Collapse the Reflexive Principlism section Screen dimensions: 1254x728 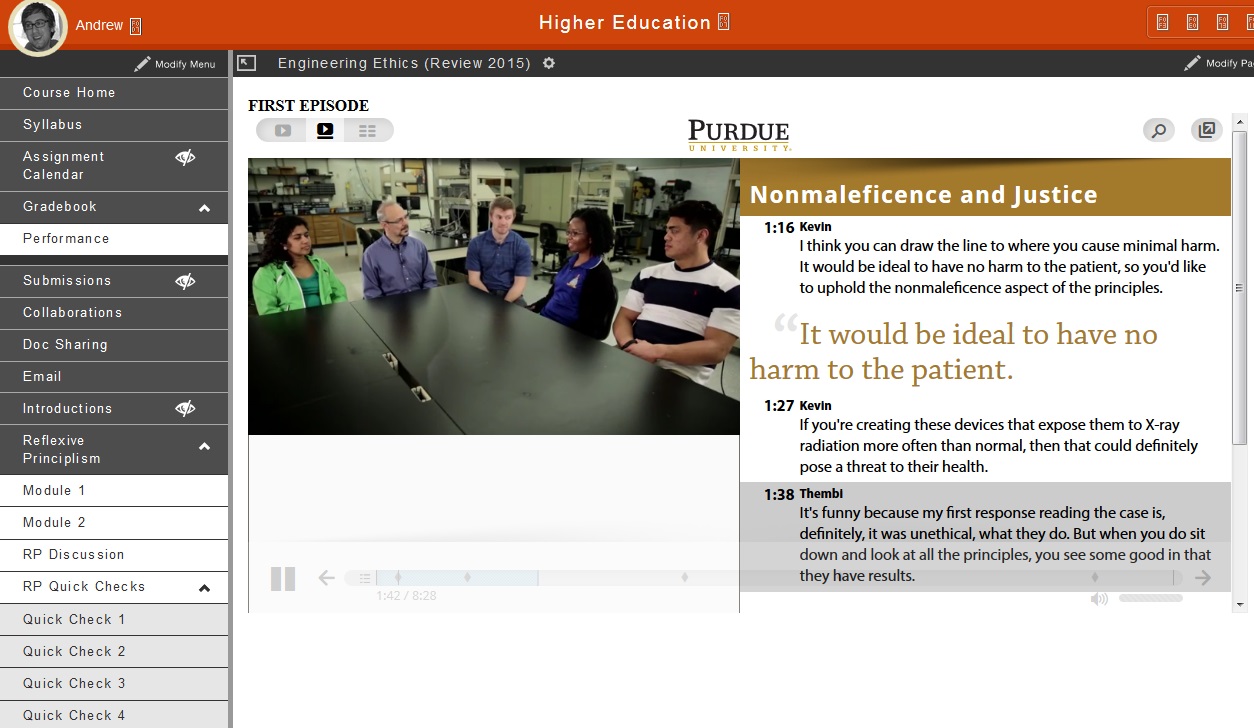point(205,447)
